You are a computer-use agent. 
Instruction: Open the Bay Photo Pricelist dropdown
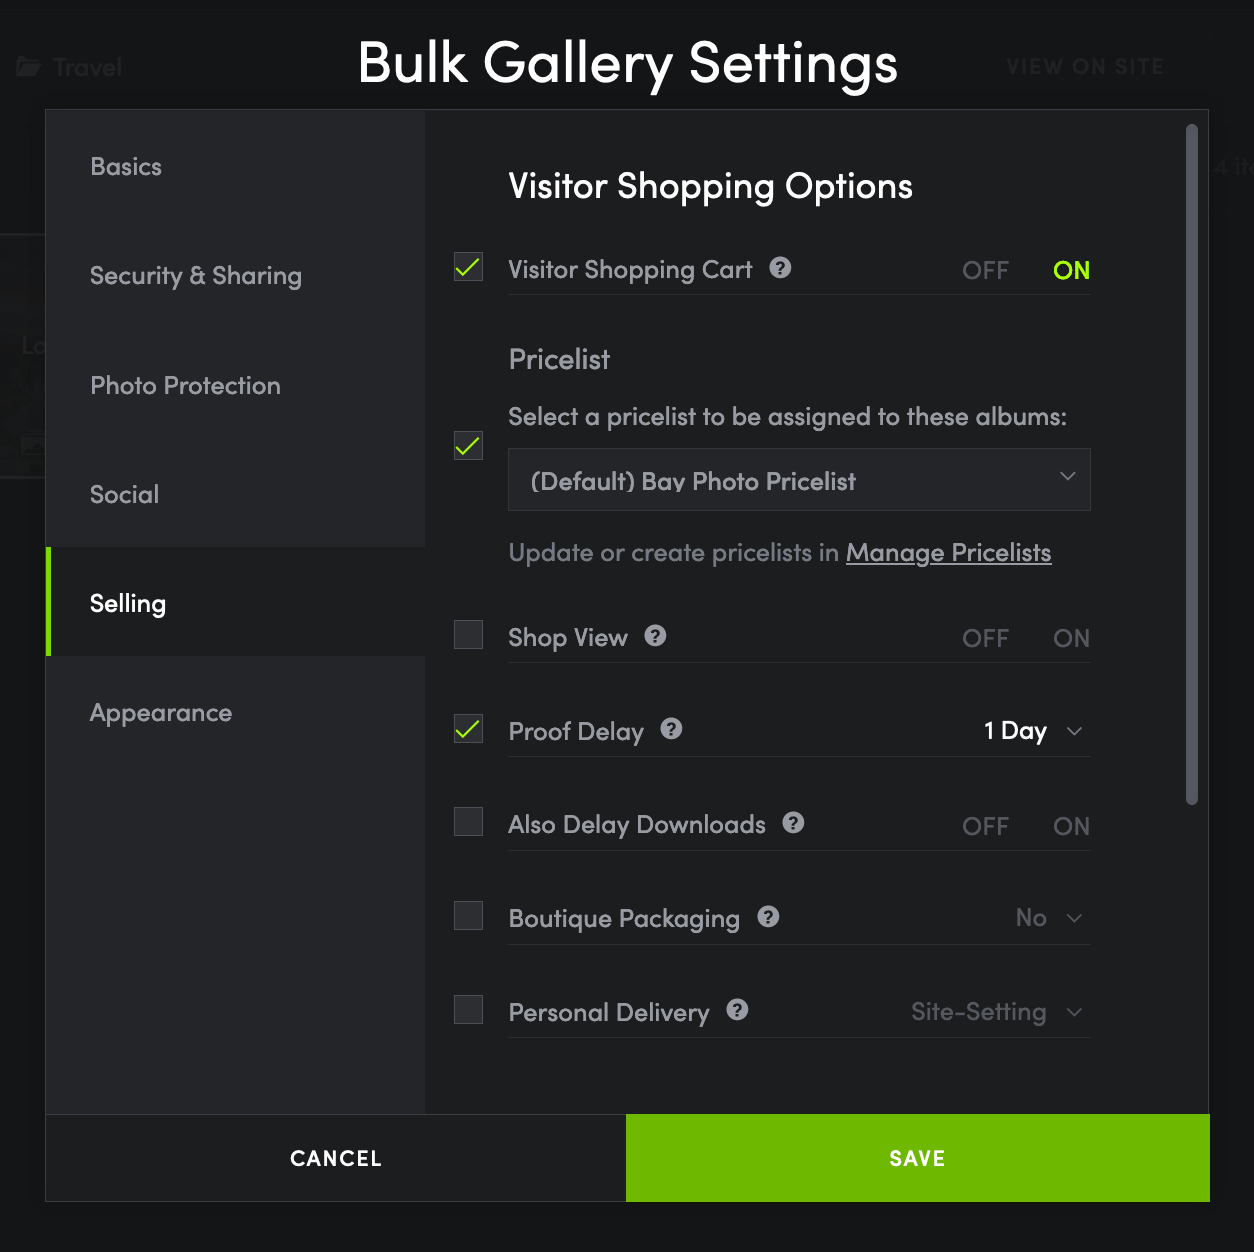[x=799, y=480]
